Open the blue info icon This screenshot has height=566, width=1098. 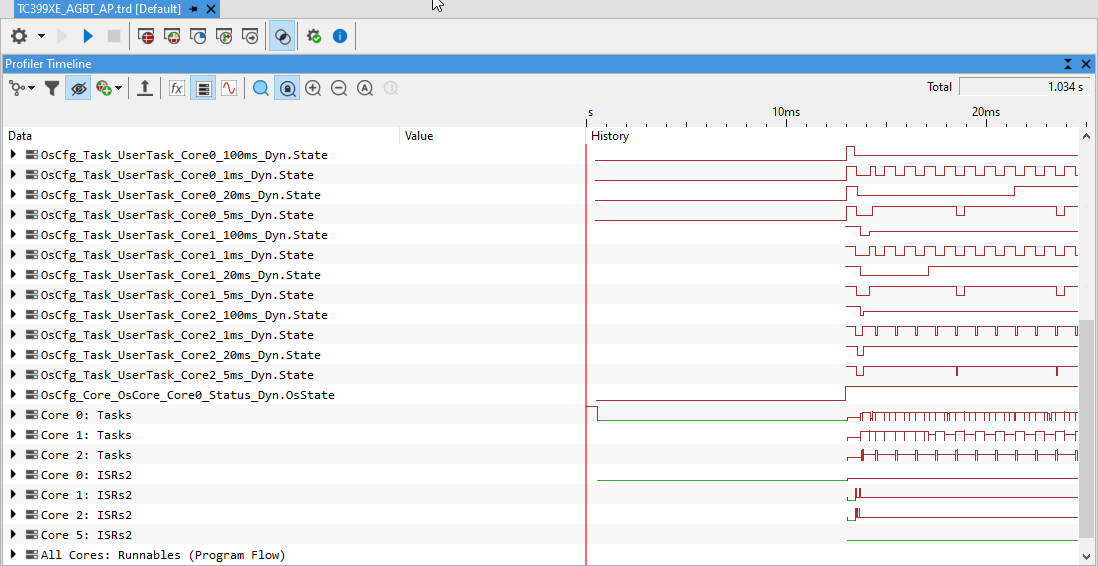(x=340, y=36)
